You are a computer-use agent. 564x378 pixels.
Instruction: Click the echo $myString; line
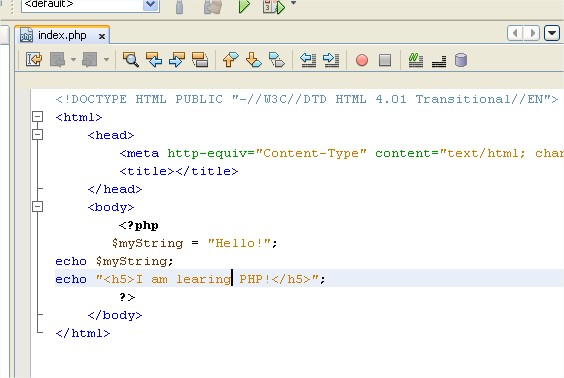[x=114, y=261]
